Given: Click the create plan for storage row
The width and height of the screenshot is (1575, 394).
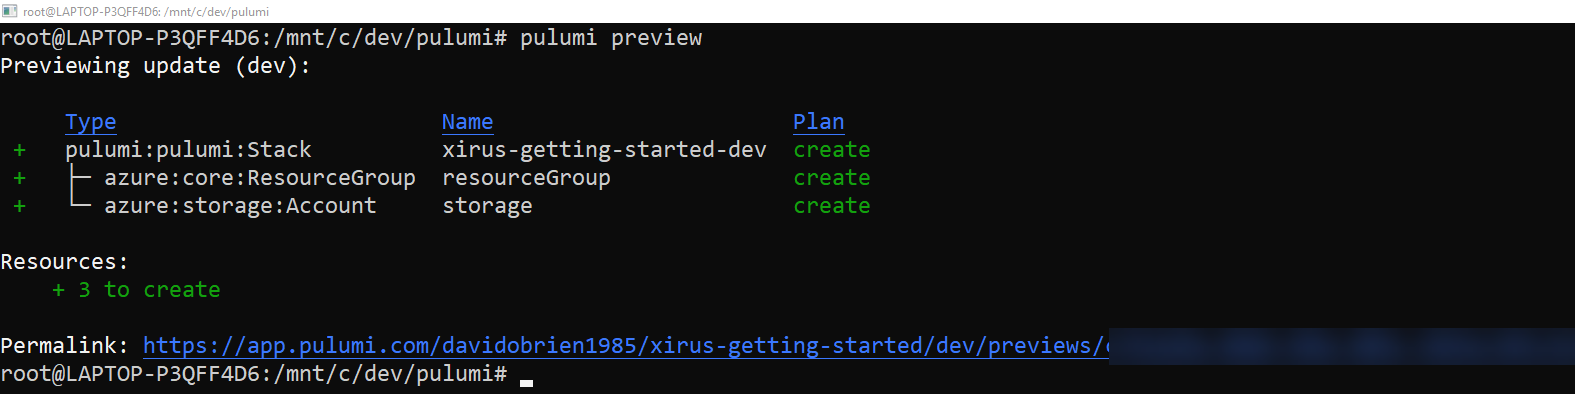Looking at the screenshot, I should pyautogui.click(x=832, y=206).
